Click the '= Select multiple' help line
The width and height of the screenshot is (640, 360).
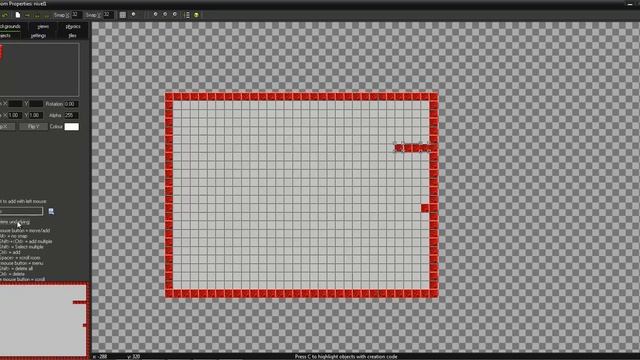pyautogui.click(x=22, y=247)
